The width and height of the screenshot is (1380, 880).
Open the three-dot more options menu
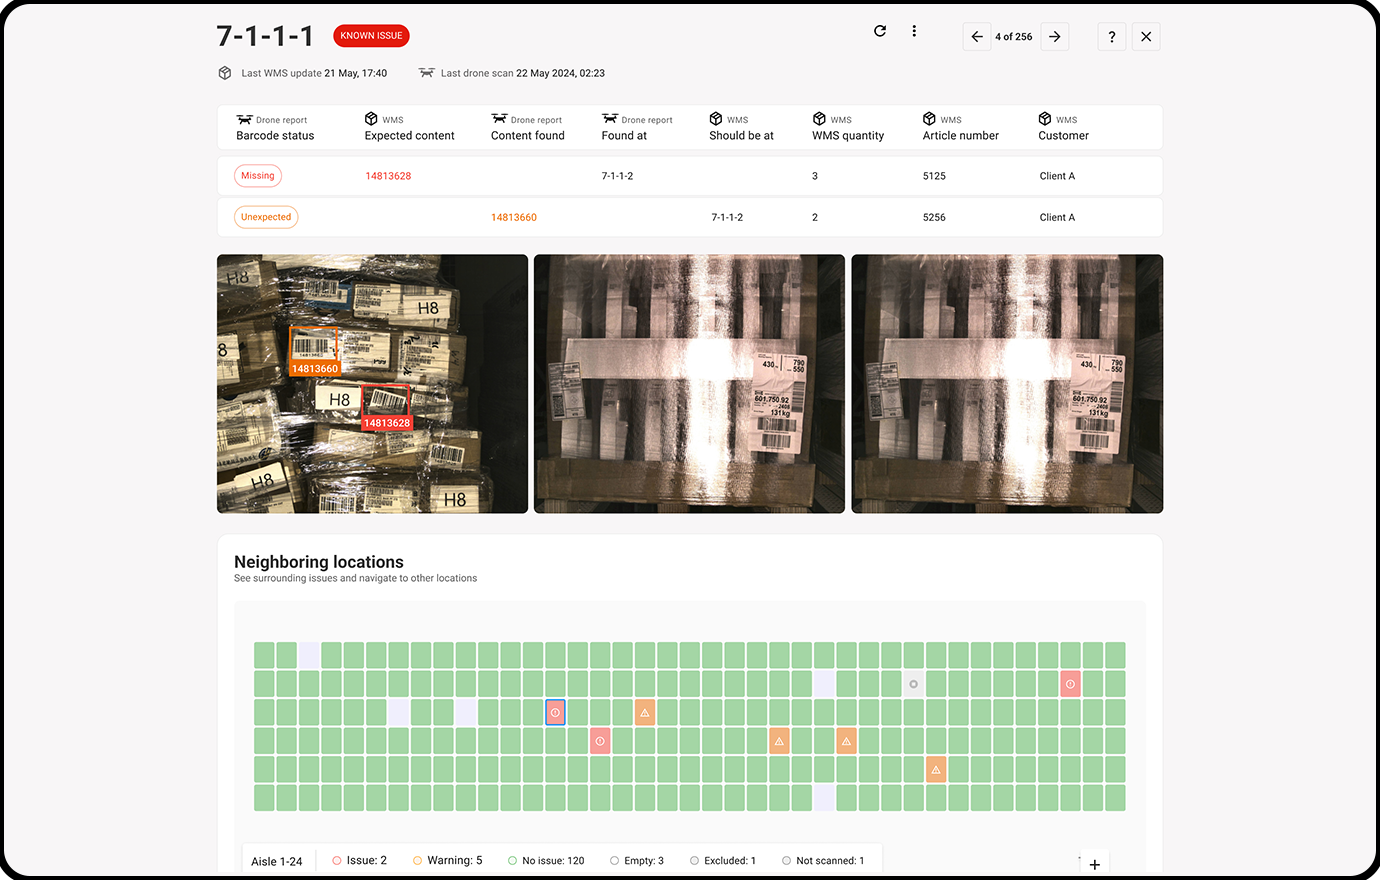914,31
